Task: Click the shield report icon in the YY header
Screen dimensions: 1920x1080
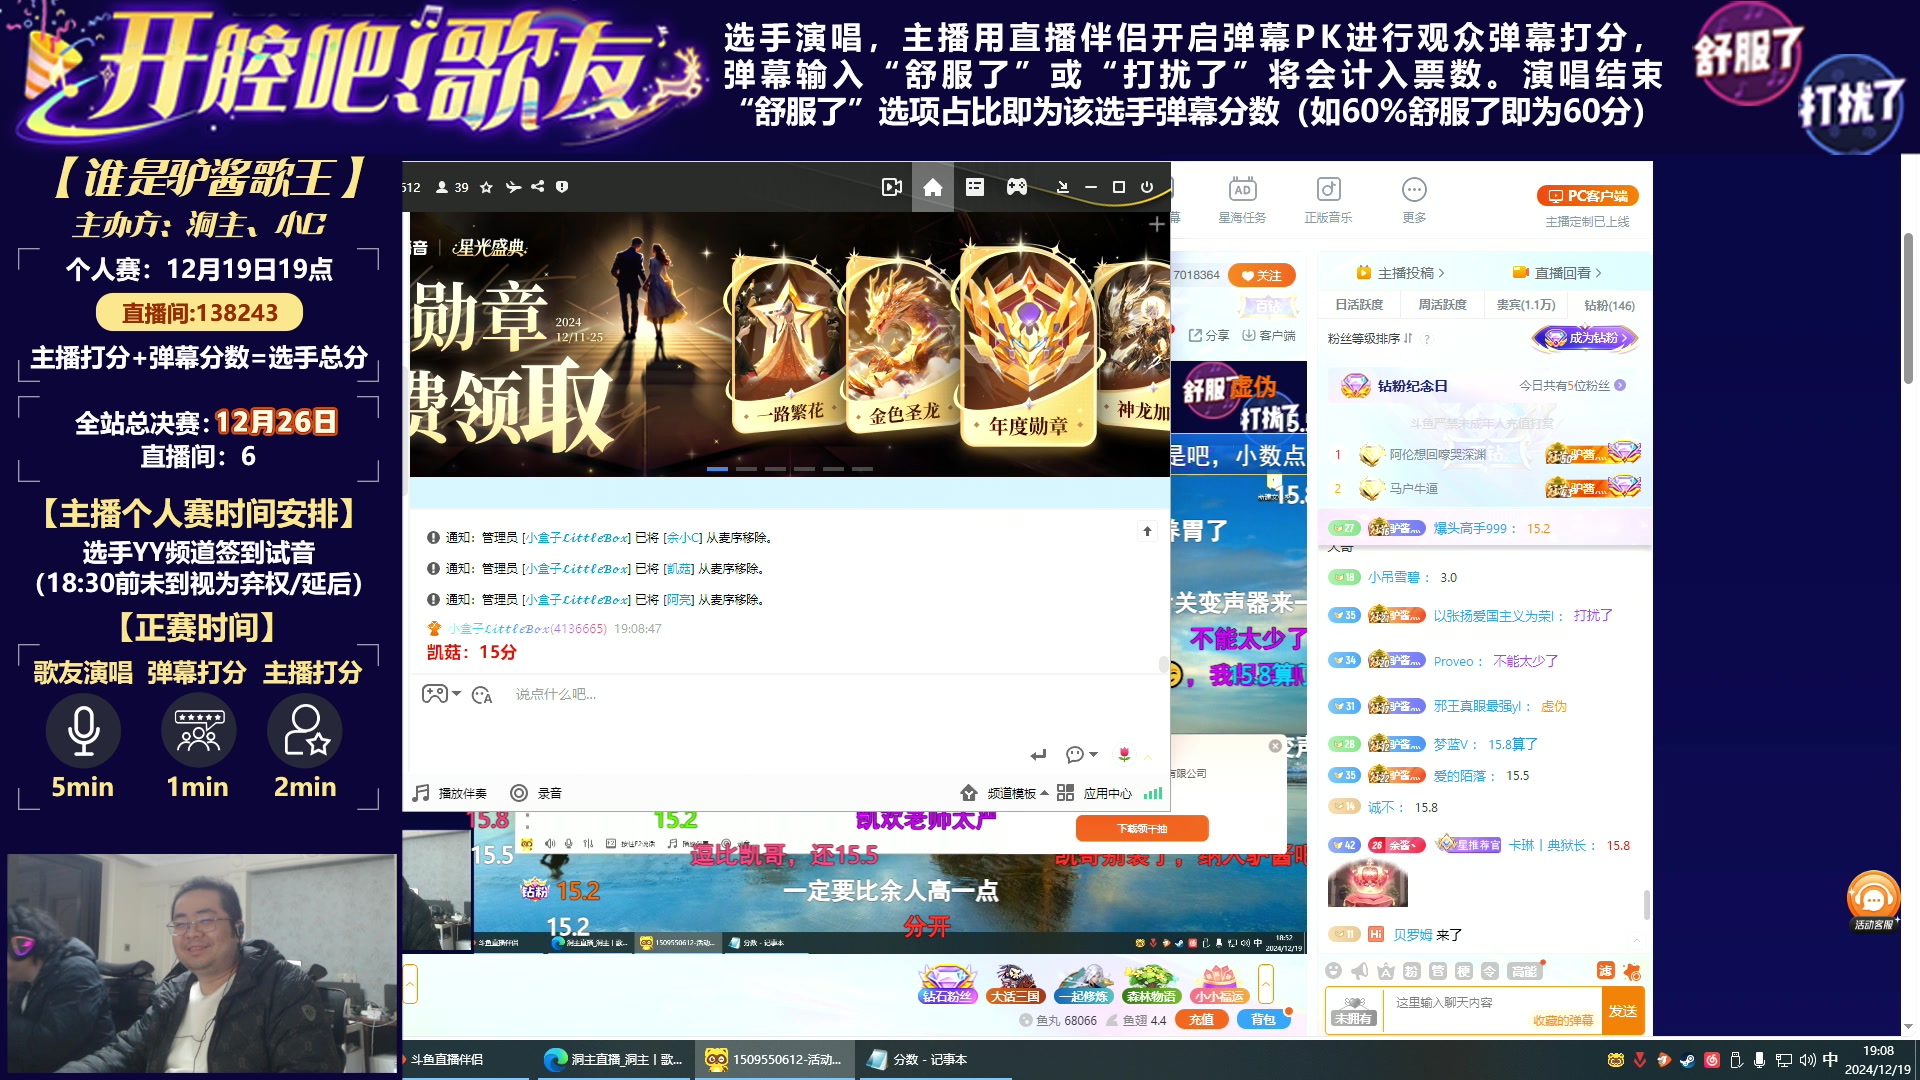Action: point(562,187)
